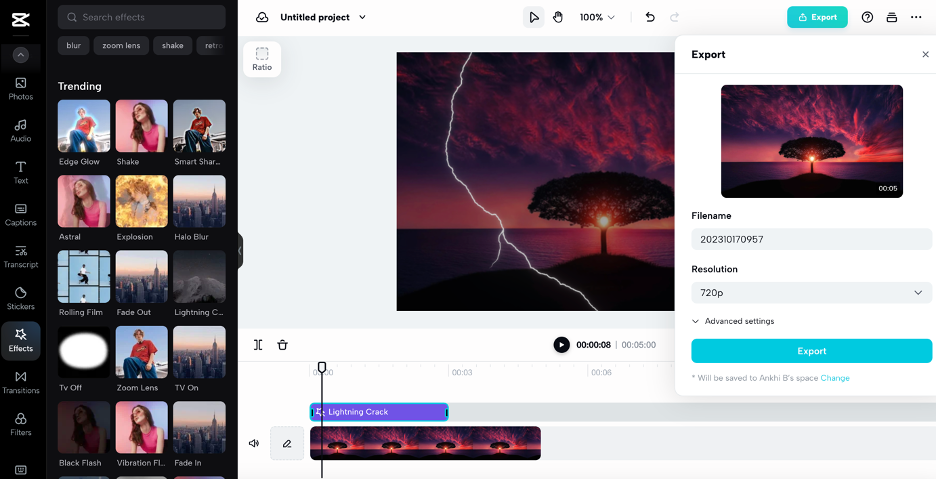936x480 pixels.
Task: Undo the last action
Action: (x=650, y=17)
